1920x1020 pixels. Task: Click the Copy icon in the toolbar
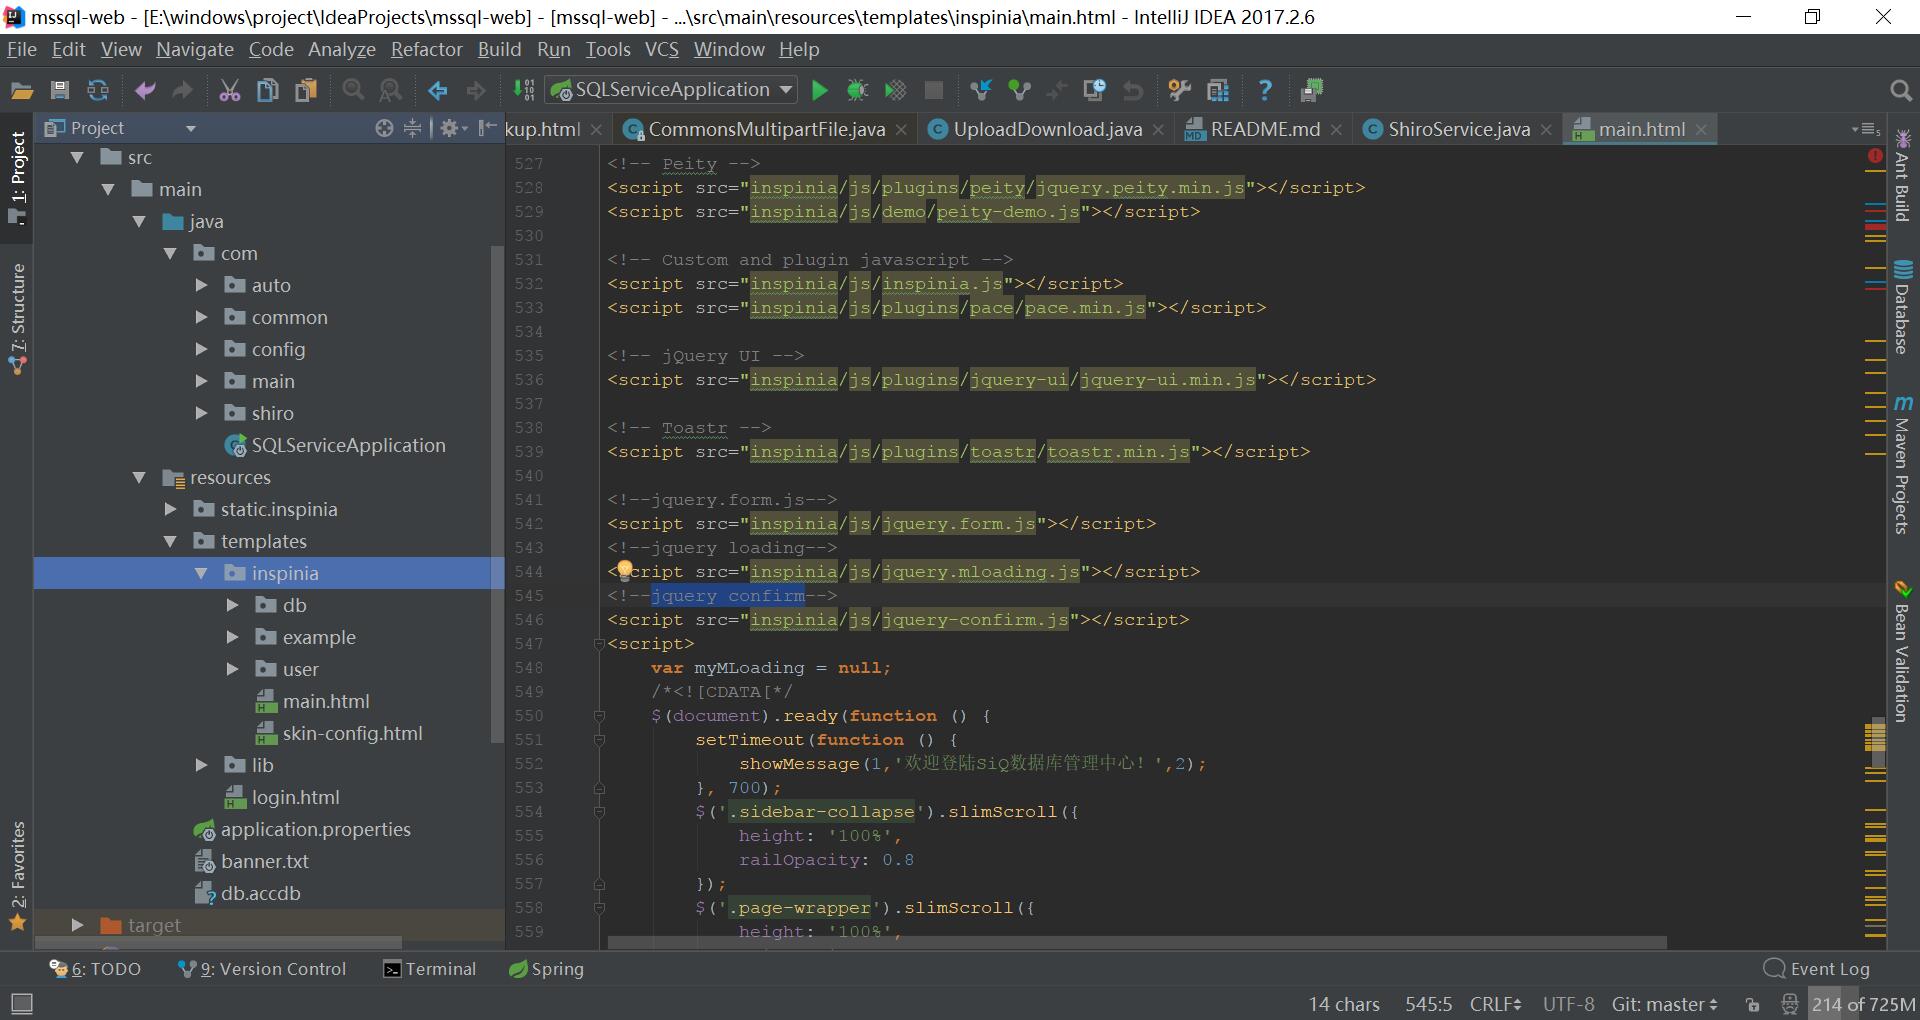tap(268, 91)
